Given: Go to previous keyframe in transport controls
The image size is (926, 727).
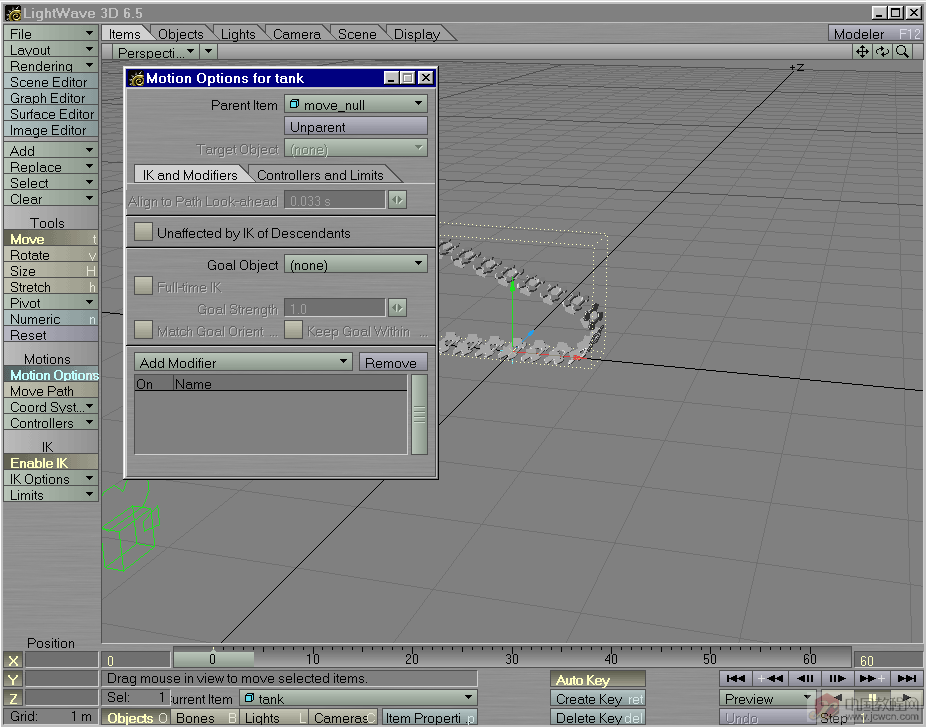Looking at the screenshot, I should 770,679.
